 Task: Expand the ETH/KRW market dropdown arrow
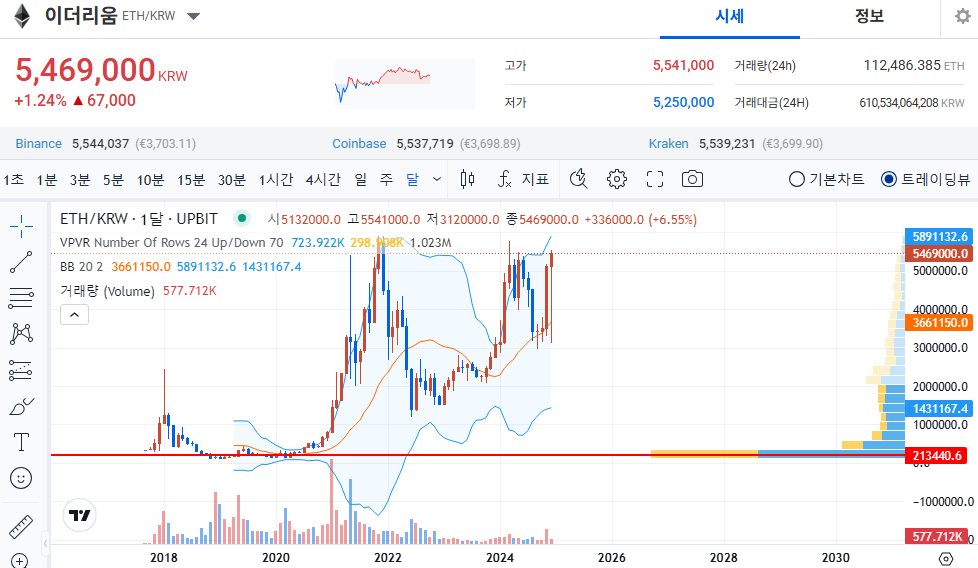(194, 16)
